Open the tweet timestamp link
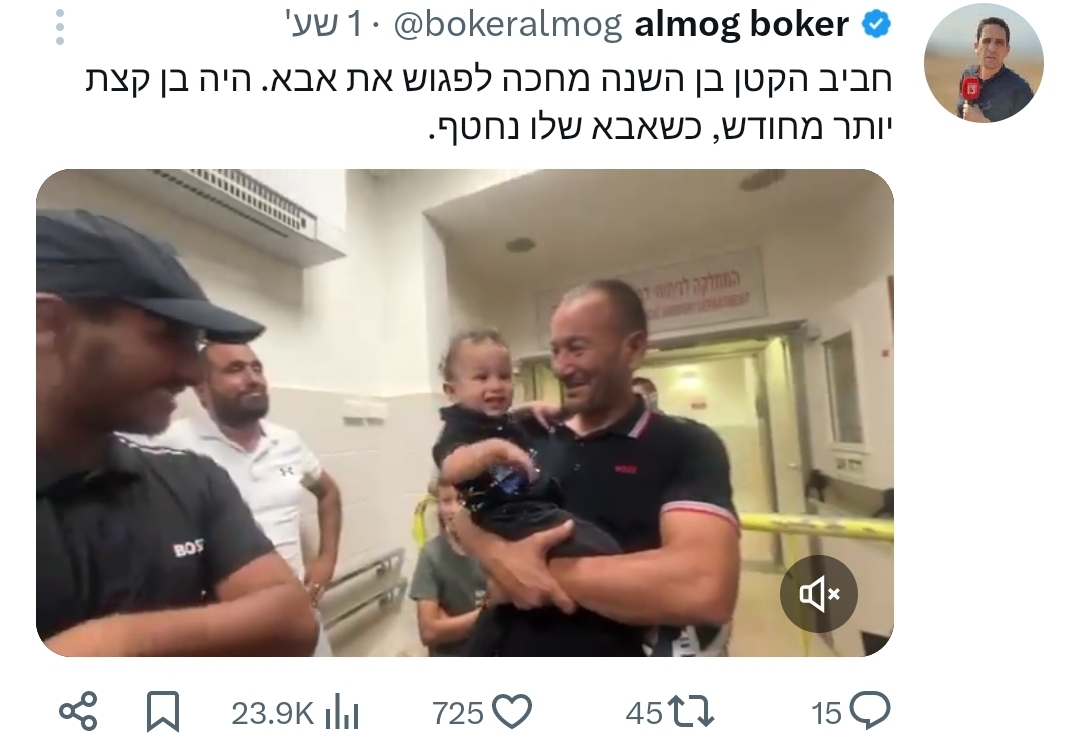This screenshot has width=1080, height=753. [x=324, y=25]
